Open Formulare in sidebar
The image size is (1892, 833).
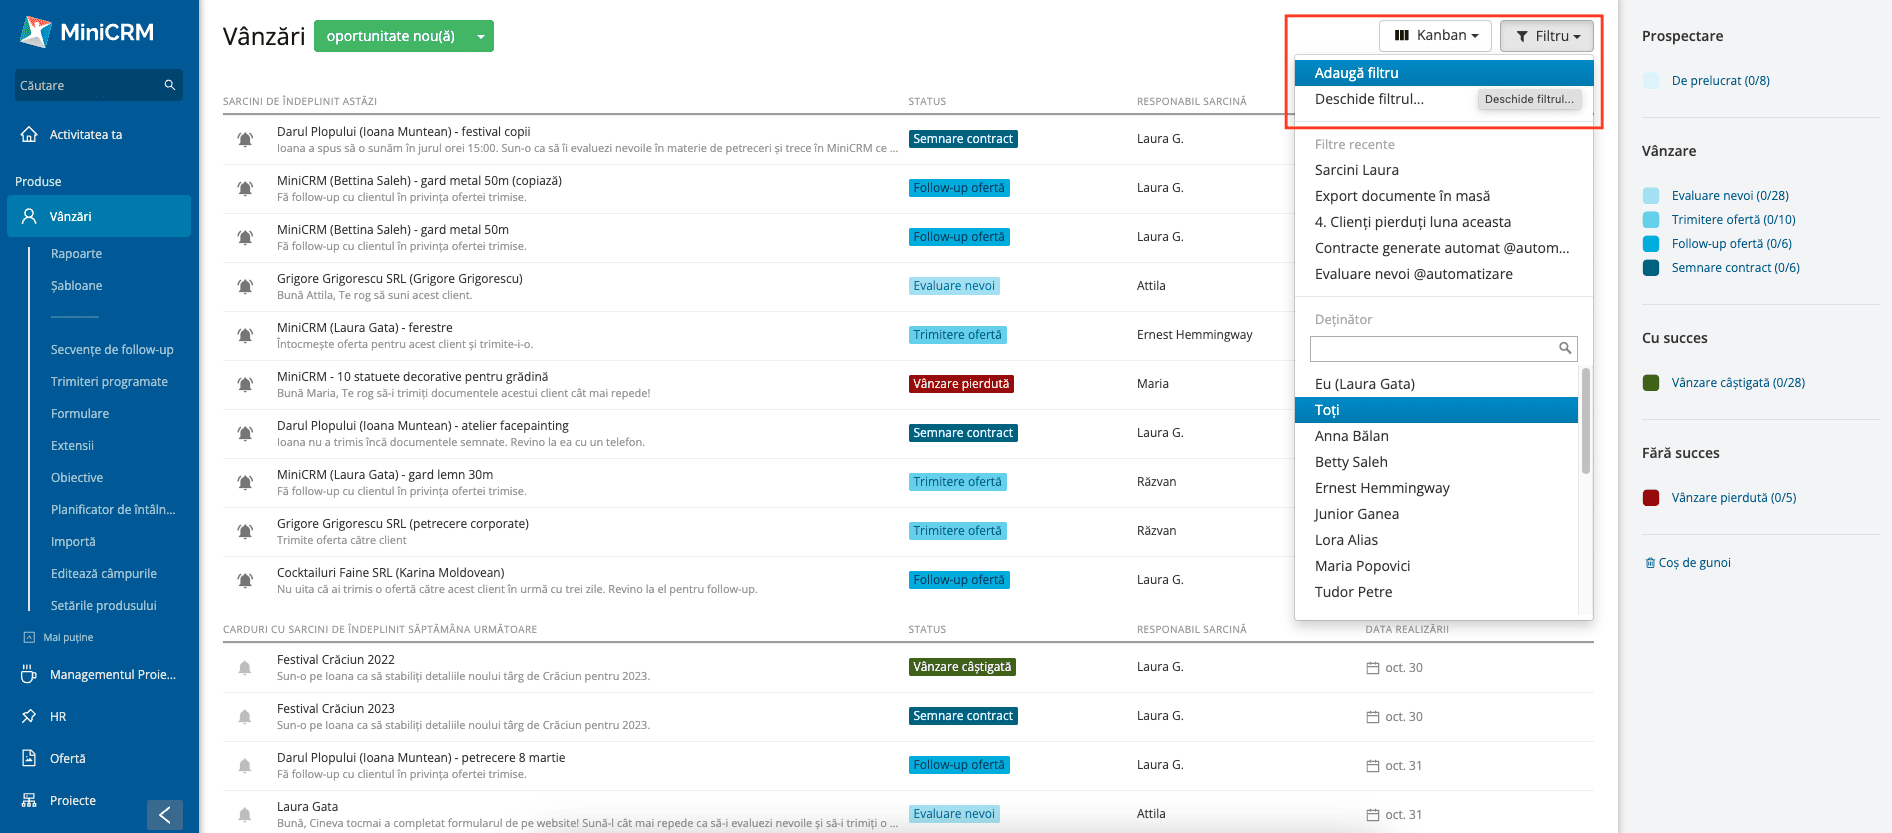coord(80,414)
